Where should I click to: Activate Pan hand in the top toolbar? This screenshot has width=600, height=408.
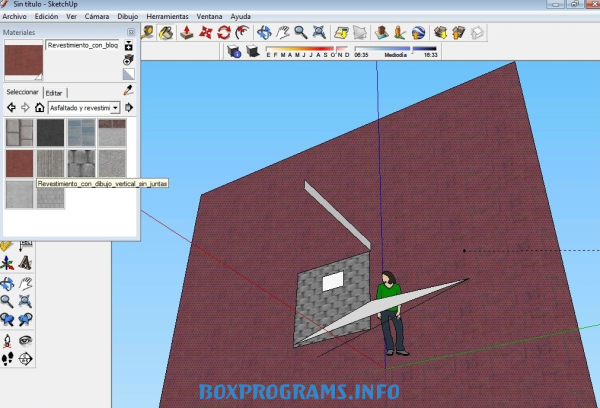[x=283, y=33]
